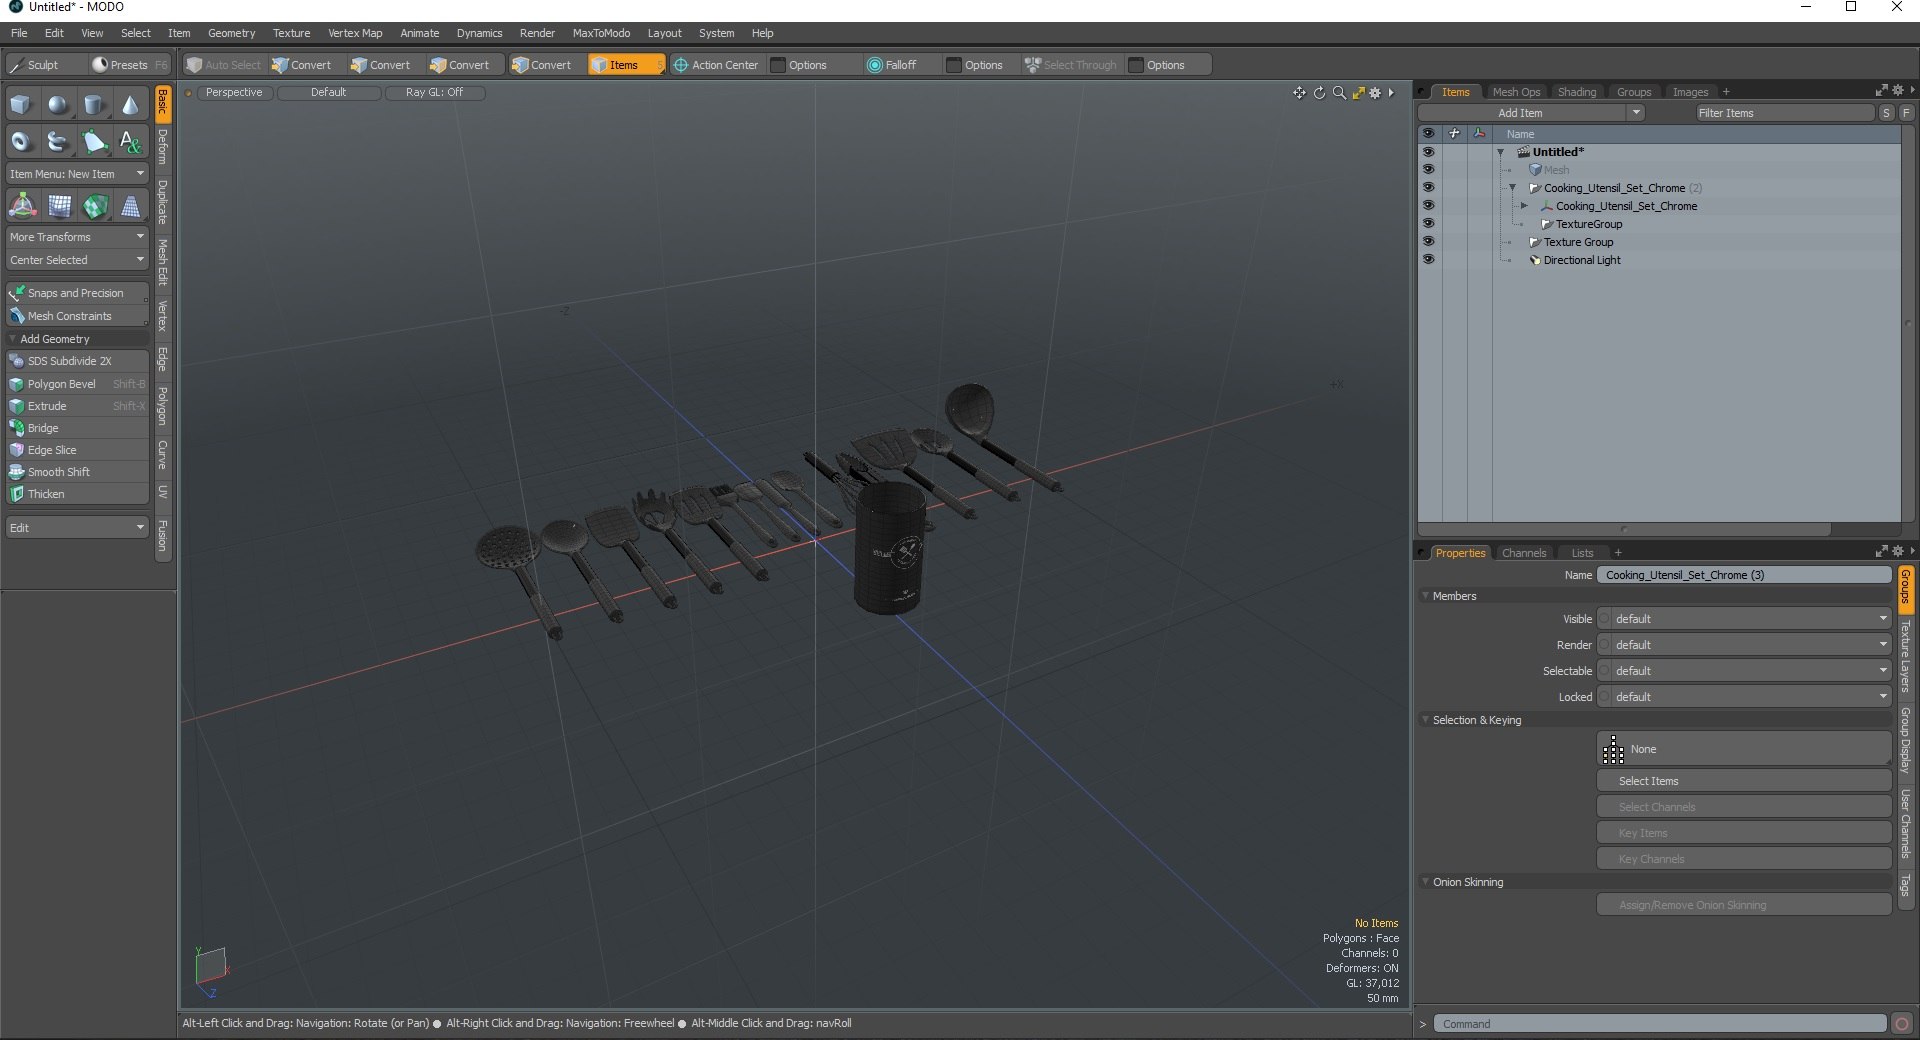Click the Filter Items field
This screenshot has height=1040, width=1920.
pos(1784,113)
